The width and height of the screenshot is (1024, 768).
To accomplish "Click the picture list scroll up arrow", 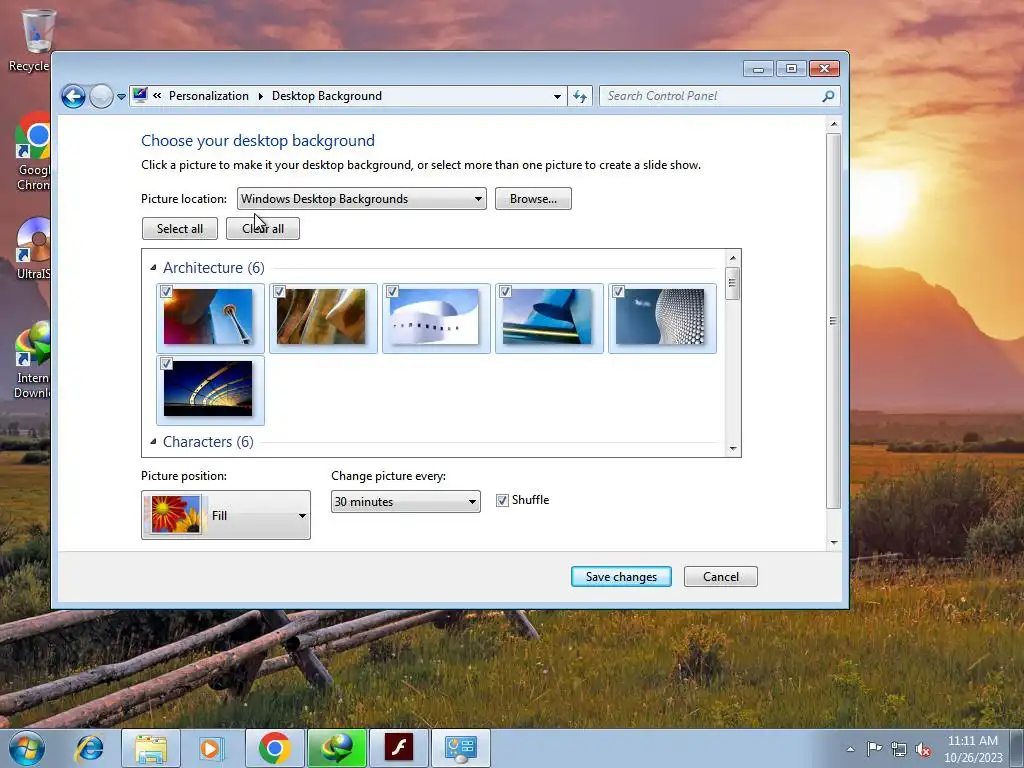I will [733, 258].
